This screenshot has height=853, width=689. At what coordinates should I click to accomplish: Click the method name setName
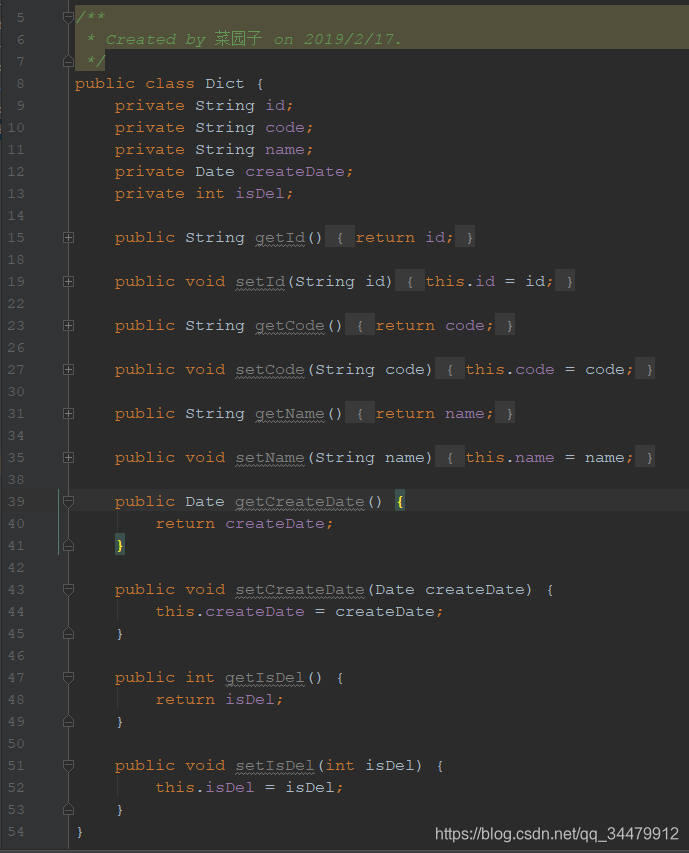click(x=270, y=458)
